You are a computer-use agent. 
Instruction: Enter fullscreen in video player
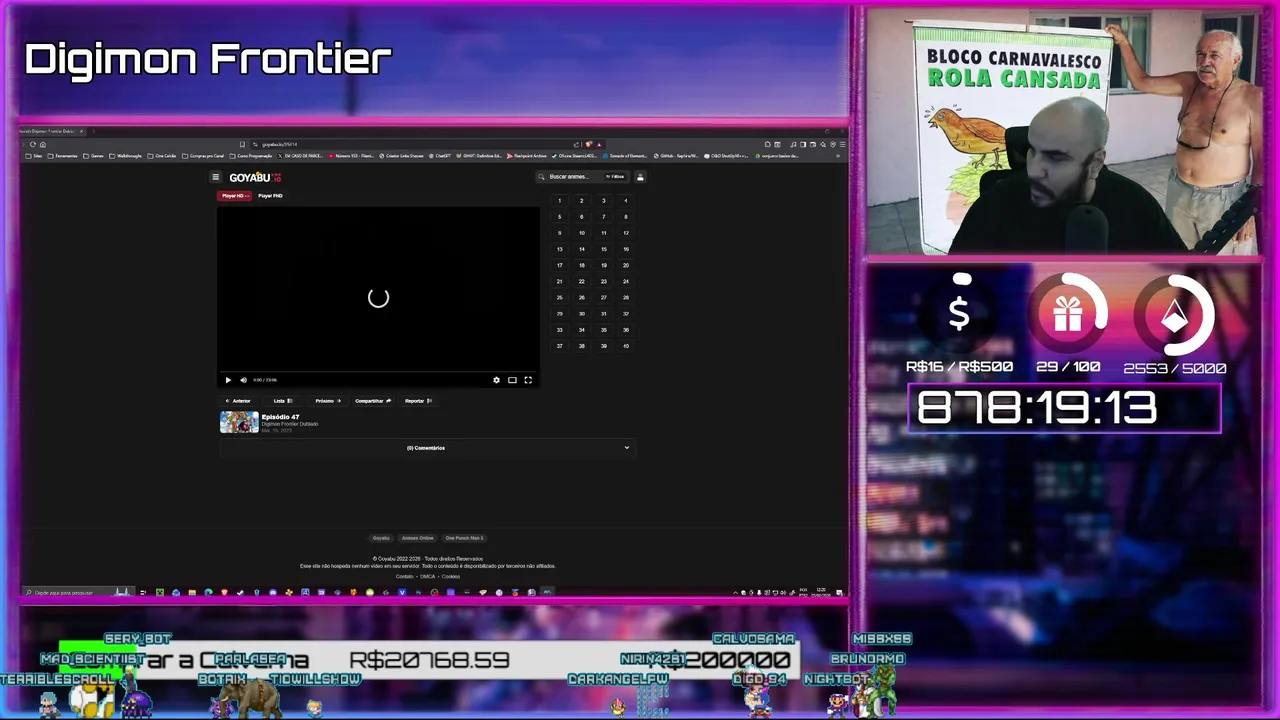[528, 380]
